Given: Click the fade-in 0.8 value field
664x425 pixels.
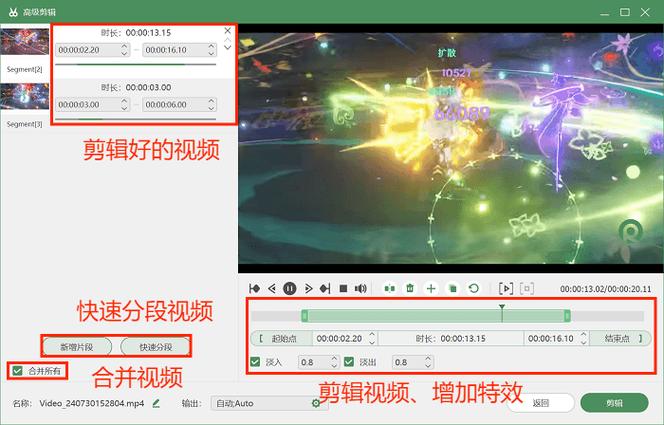Looking at the screenshot, I should coord(314,362).
